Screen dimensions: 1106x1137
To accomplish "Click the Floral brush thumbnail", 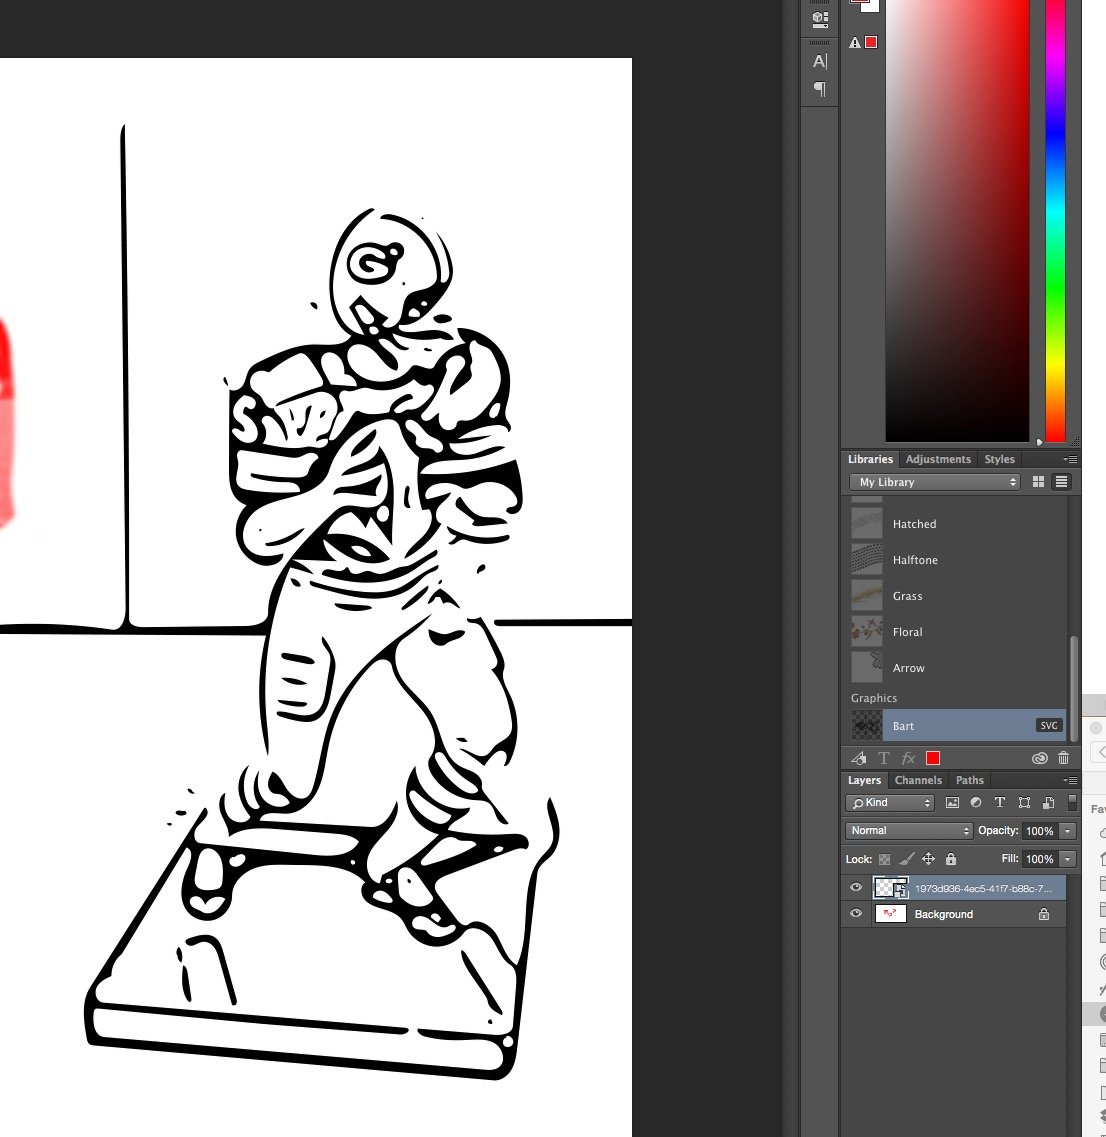I will click(x=867, y=632).
